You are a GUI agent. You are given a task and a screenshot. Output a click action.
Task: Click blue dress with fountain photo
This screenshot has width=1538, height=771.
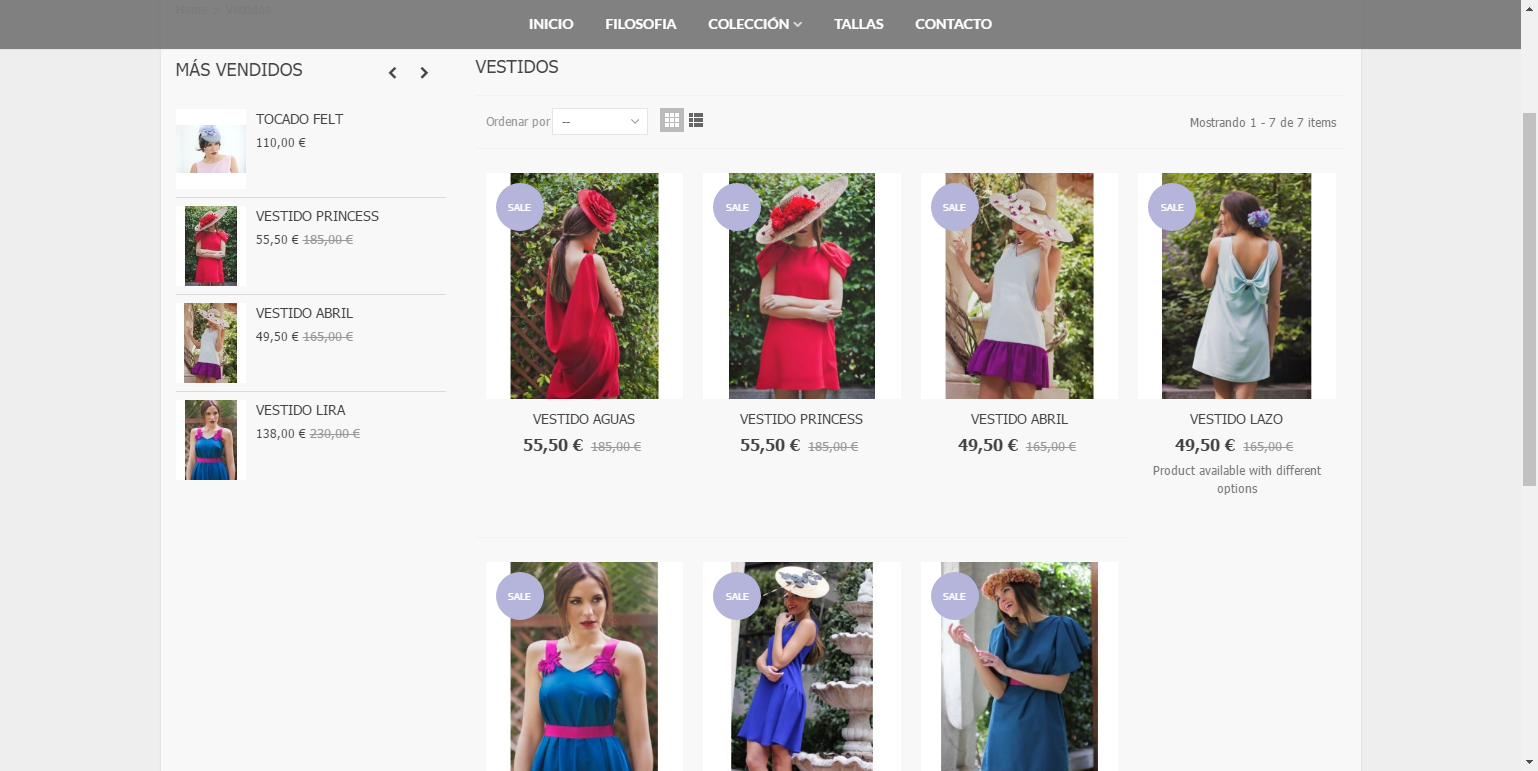[802, 666]
